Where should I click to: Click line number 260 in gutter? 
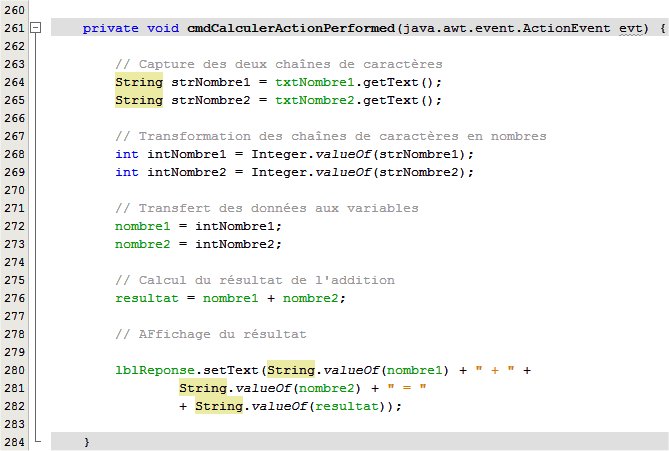tap(15, 10)
